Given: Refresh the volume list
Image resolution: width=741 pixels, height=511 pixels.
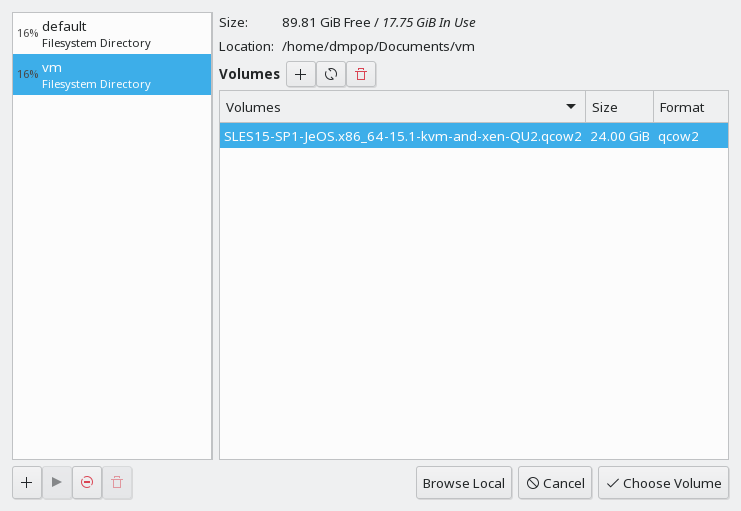Looking at the screenshot, I should click(x=331, y=74).
